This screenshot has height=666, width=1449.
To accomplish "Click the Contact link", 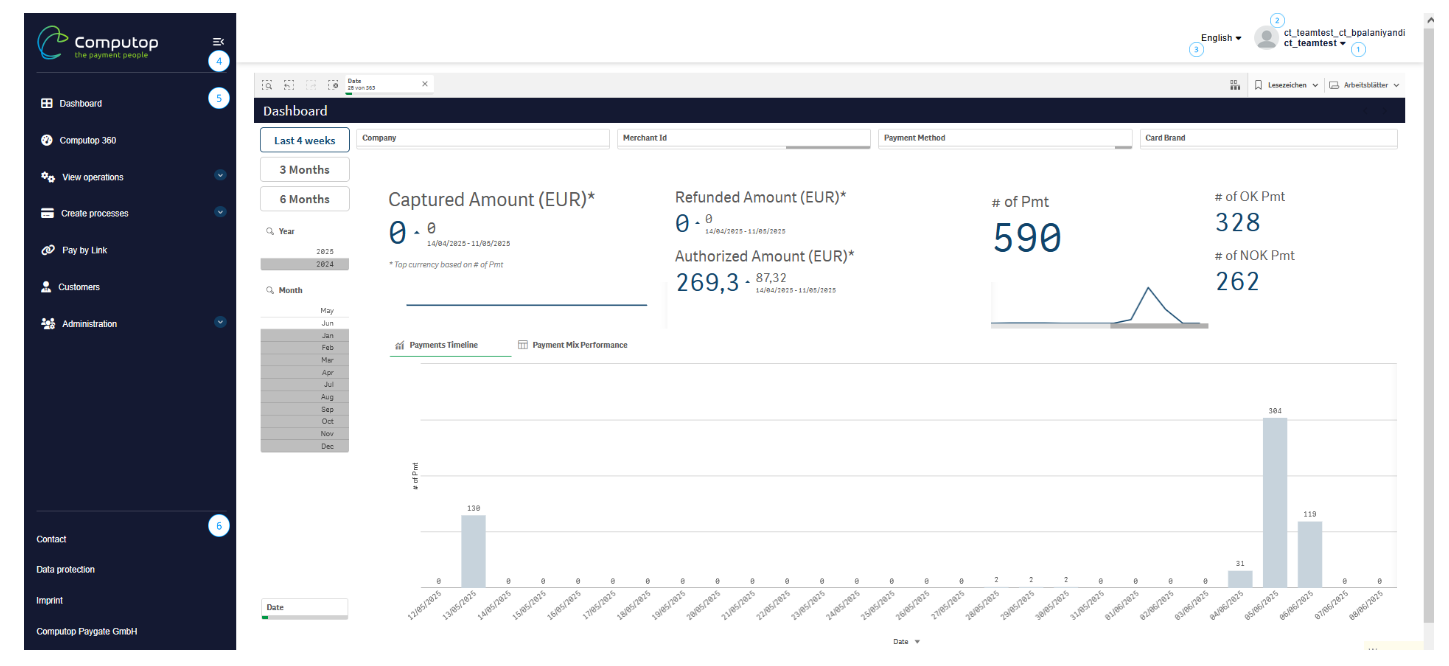I will [x=51, y=539].
